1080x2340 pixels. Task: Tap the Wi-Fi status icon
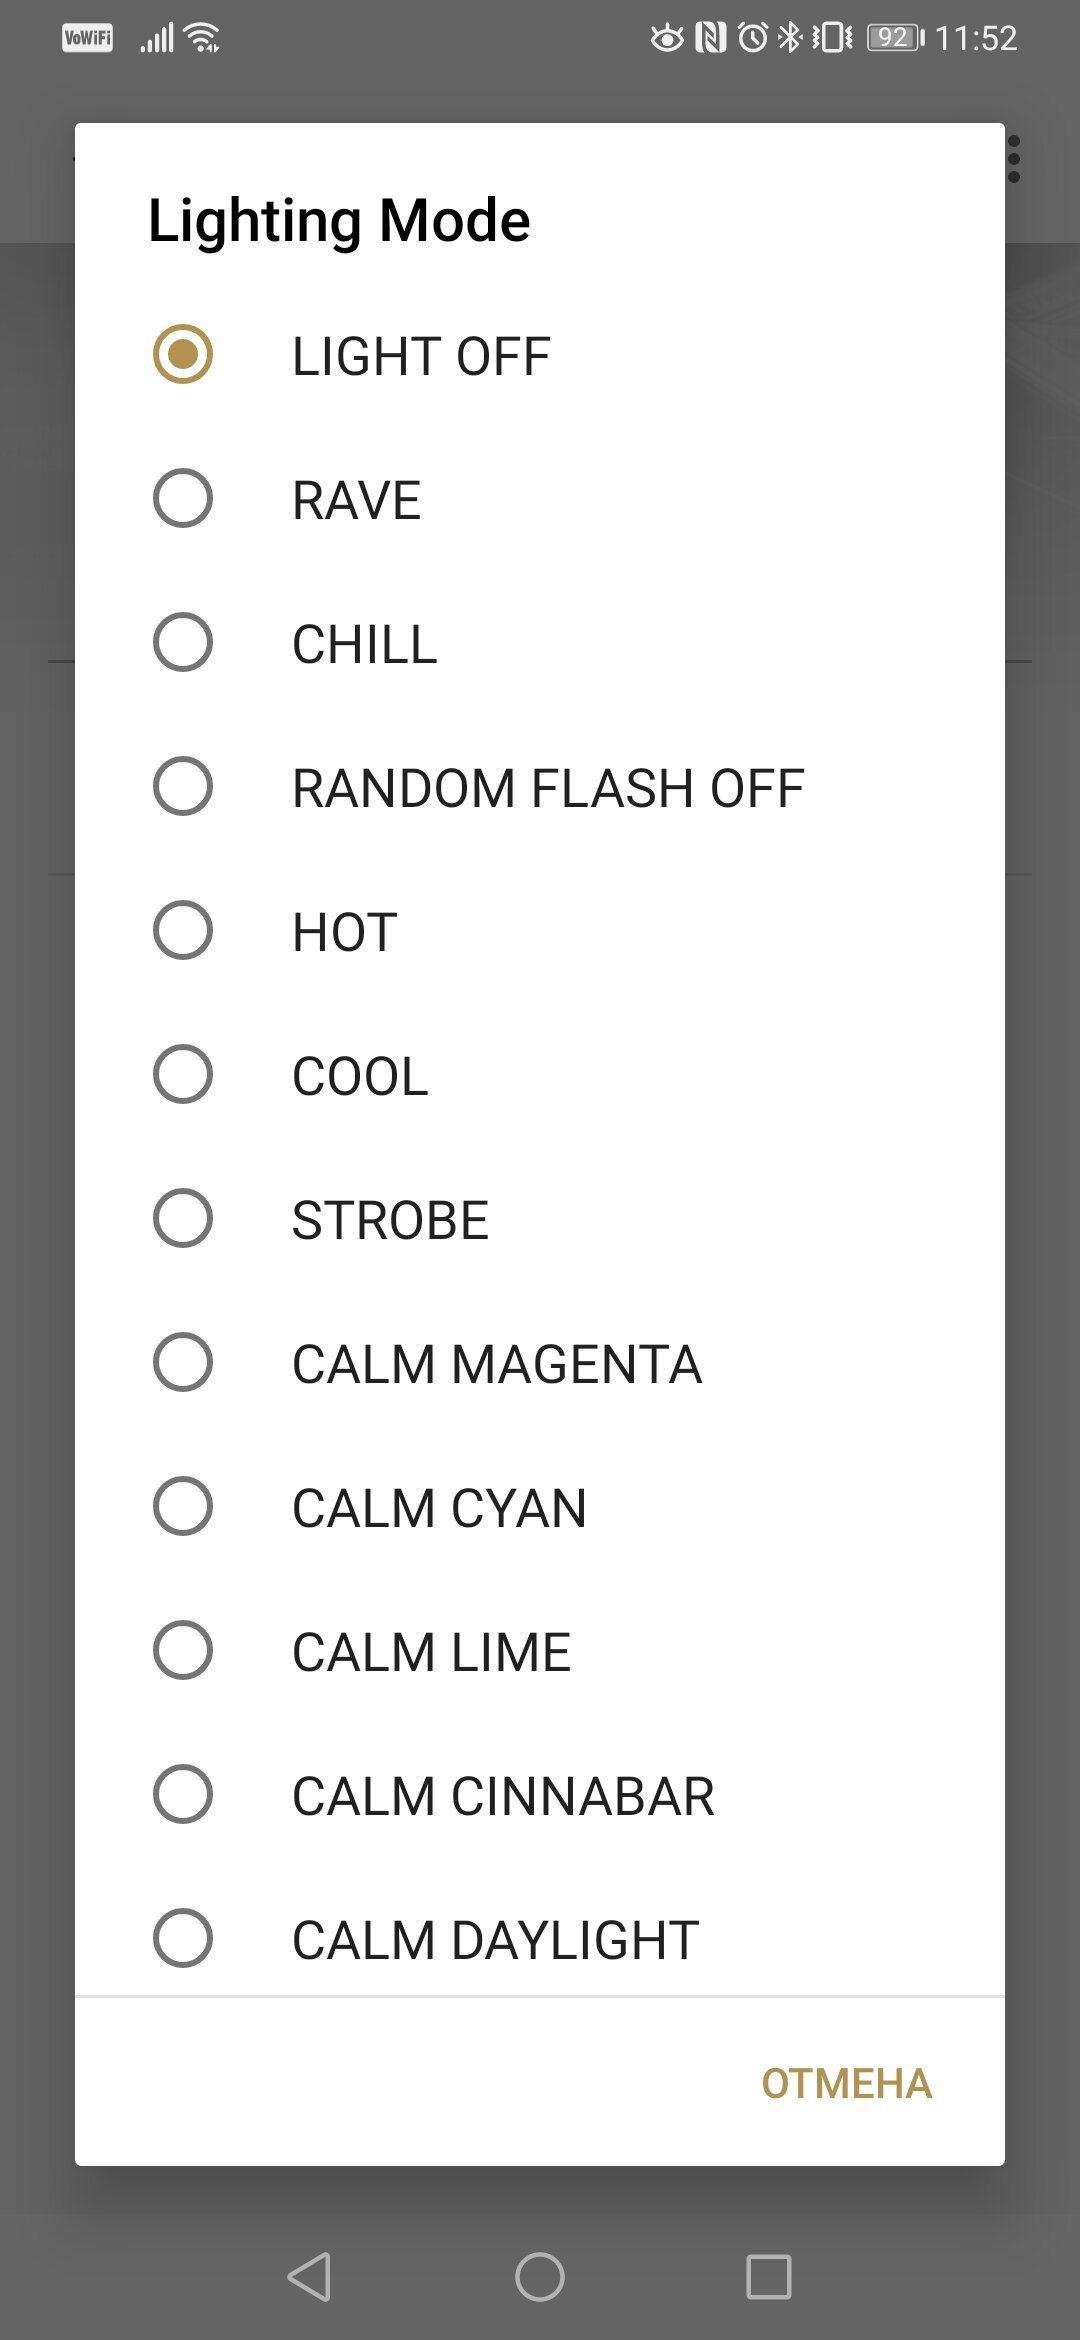click(203, 38)
